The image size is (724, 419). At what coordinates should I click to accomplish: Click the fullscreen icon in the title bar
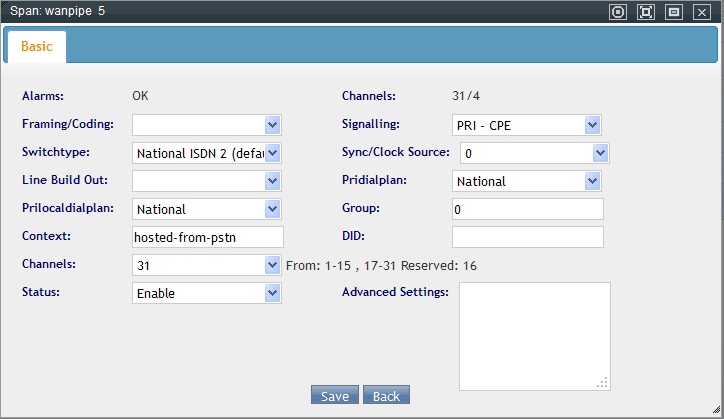click(x=646, y=12)
